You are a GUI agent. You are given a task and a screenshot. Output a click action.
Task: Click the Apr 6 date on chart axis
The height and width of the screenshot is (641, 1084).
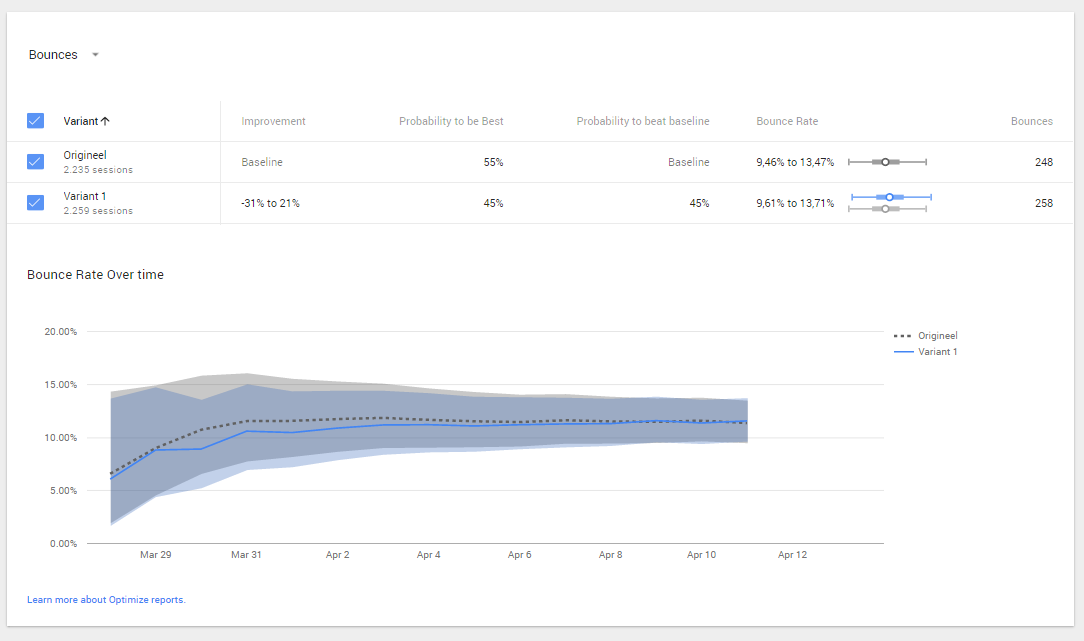(519, 554)
